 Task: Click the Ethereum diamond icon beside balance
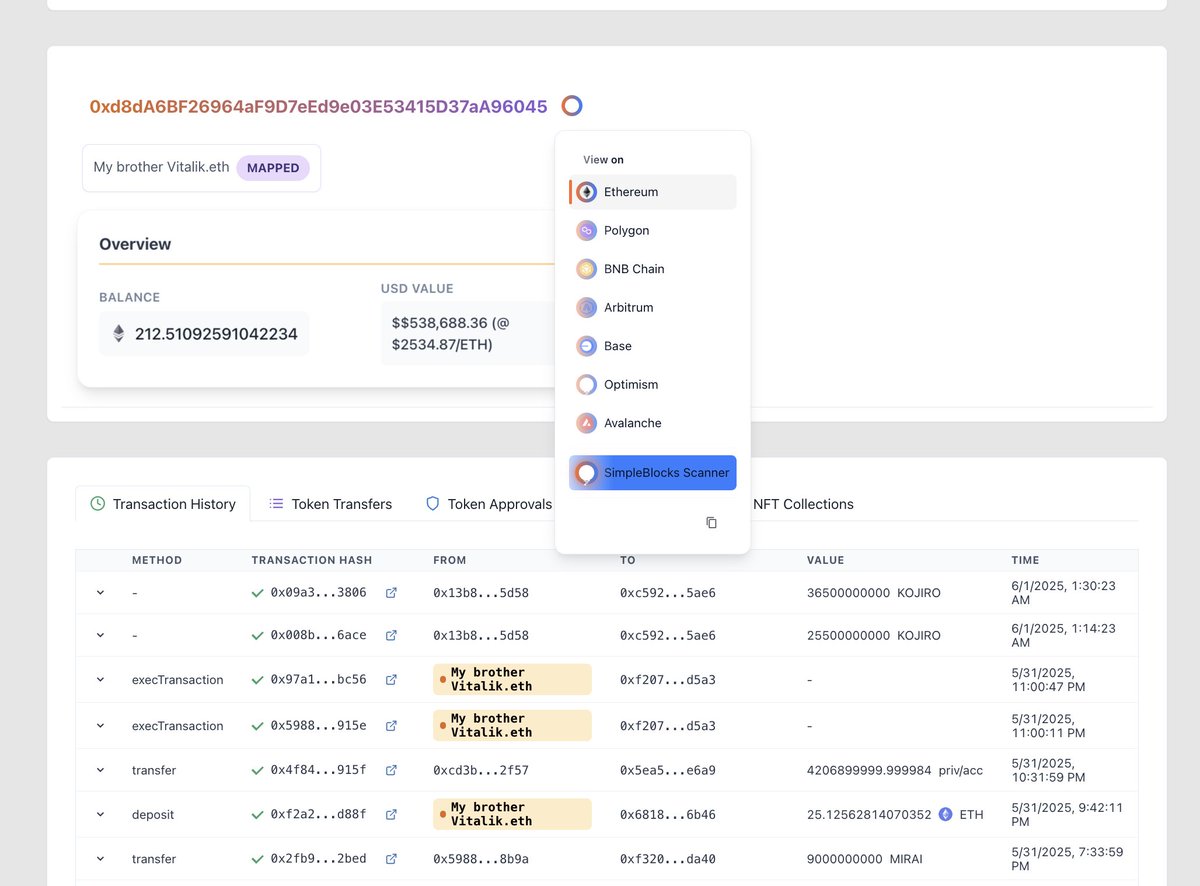[119, 334]
